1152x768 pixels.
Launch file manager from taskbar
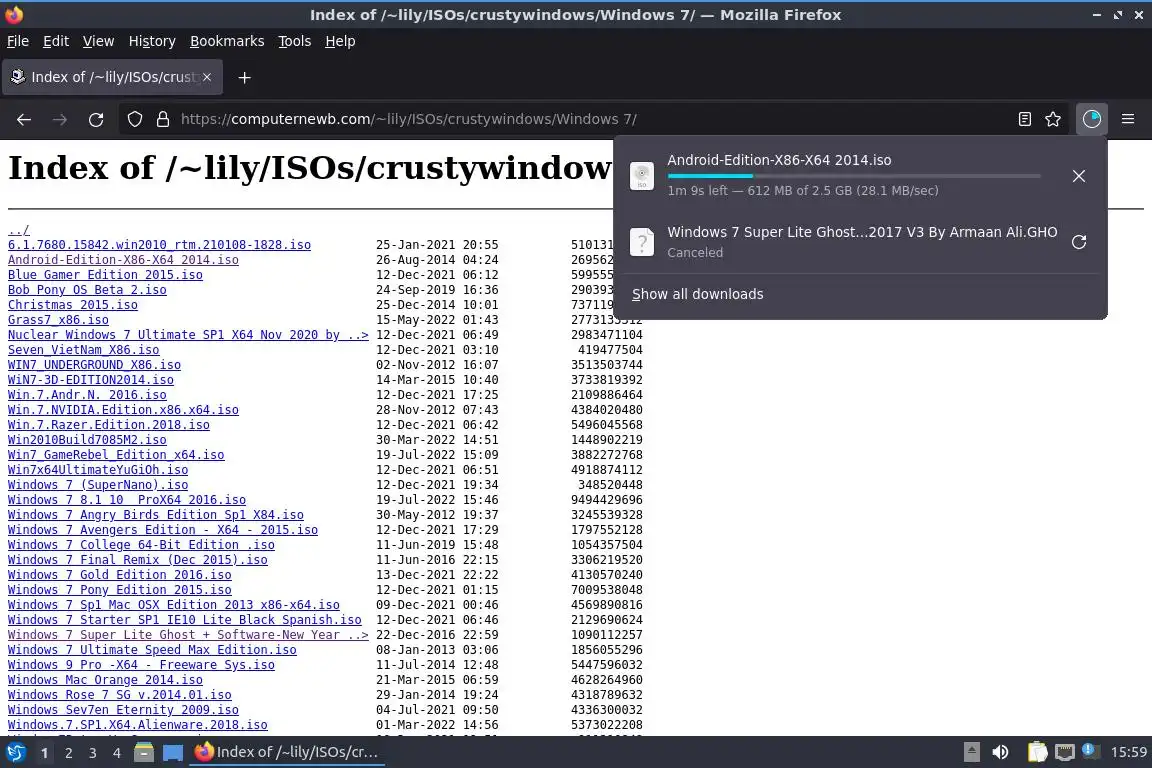[x=144, y=752]
